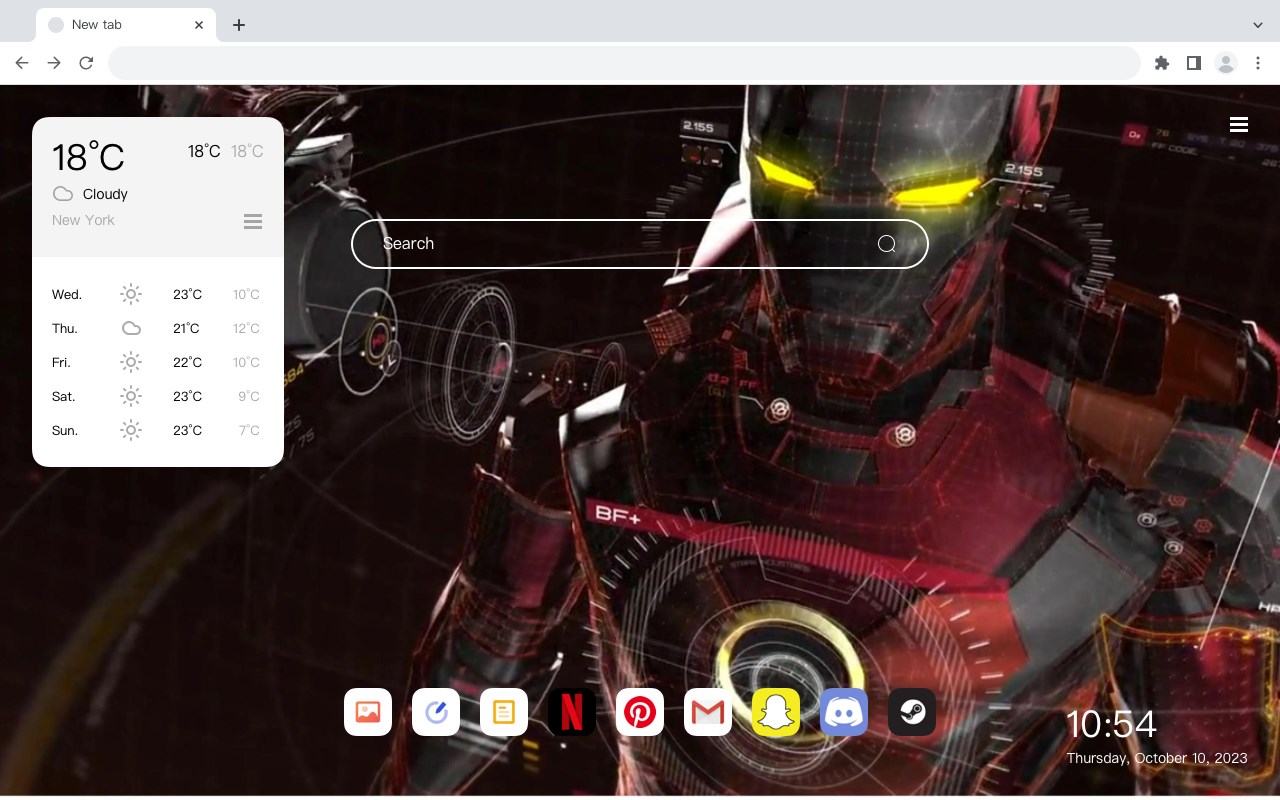Click the Thu. cloud forecast icon

[x=131, y=328]
